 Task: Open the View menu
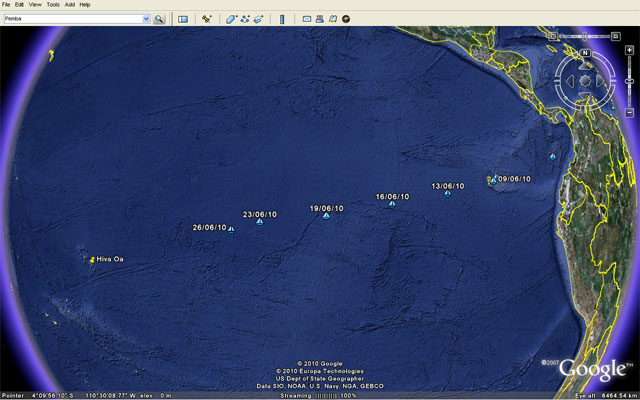35,4
